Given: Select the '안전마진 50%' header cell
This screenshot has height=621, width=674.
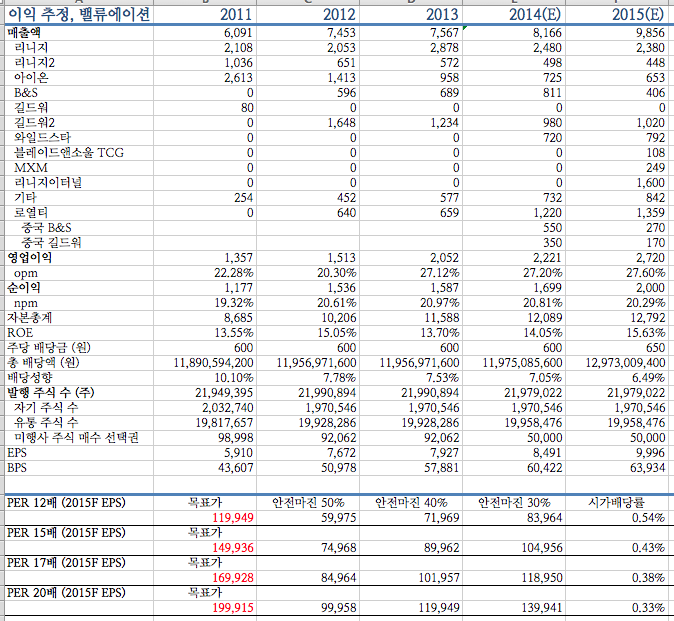Looking at the screenshot, I should [x=308, y=503].
